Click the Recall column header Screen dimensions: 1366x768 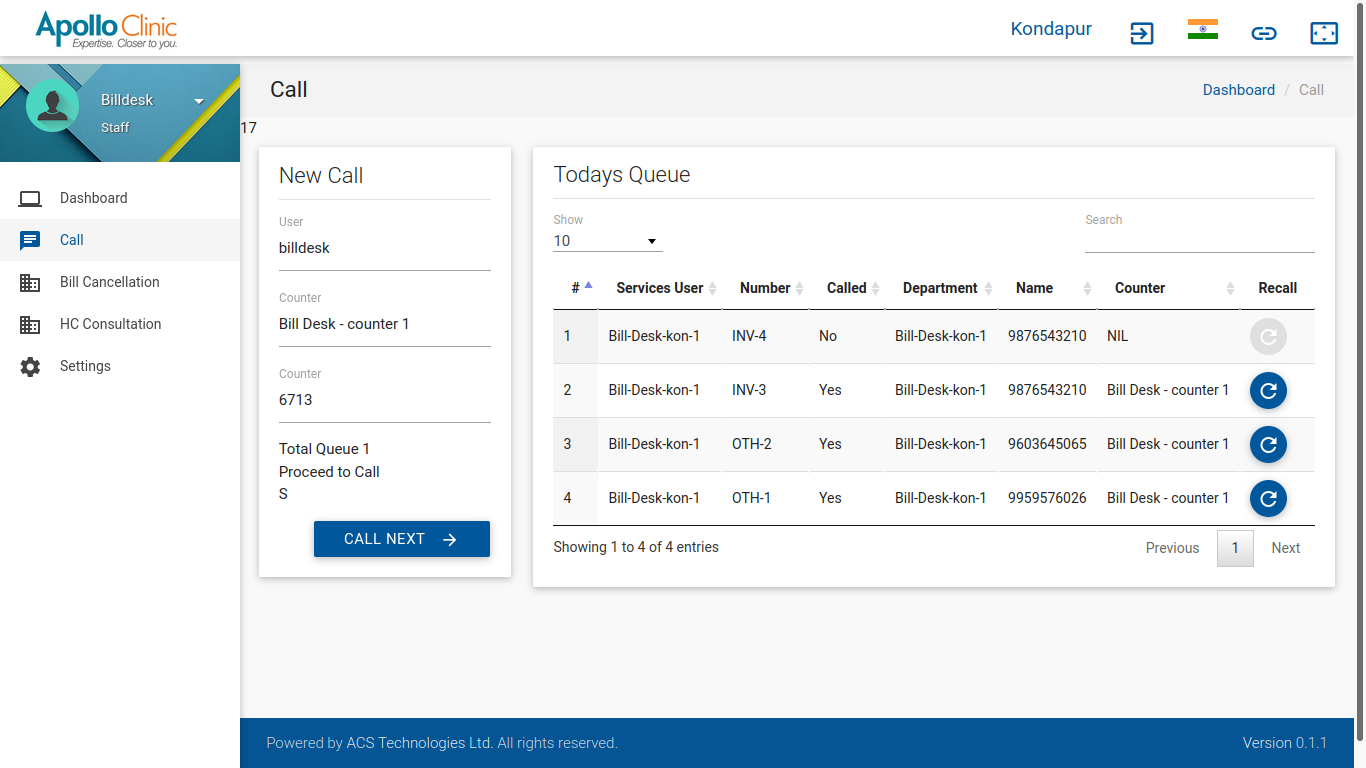click(1277, 288)
